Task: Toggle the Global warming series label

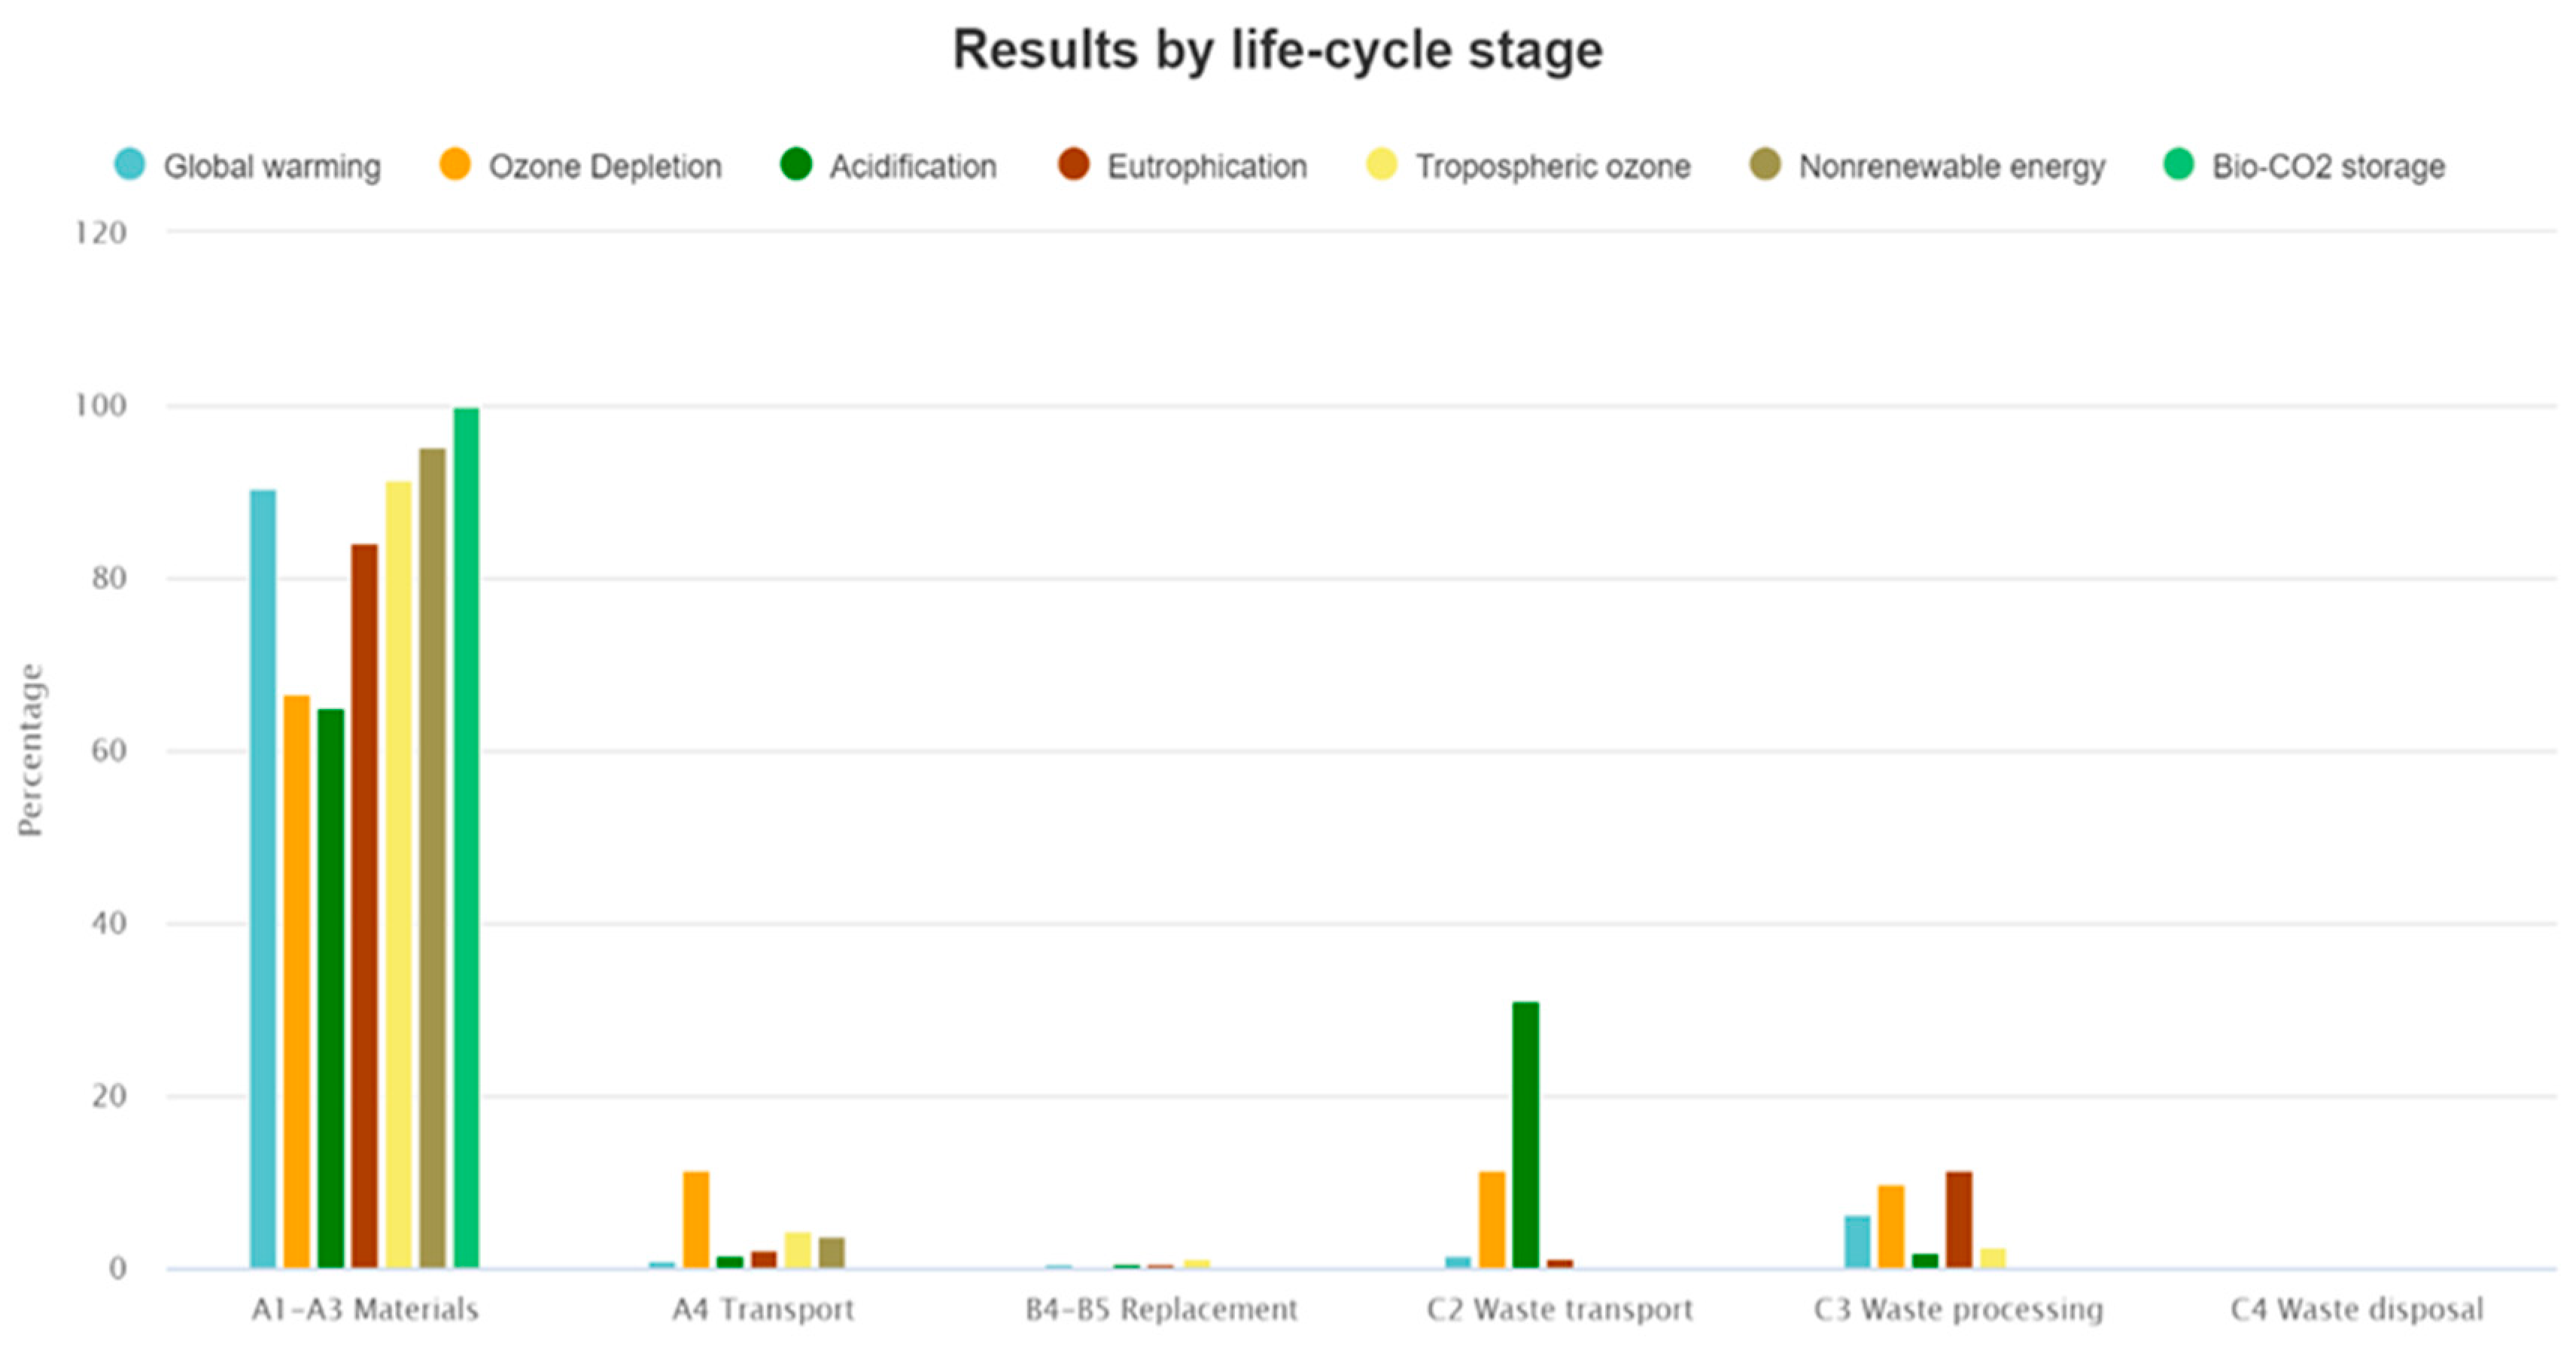Action: [x=272, y=166]
